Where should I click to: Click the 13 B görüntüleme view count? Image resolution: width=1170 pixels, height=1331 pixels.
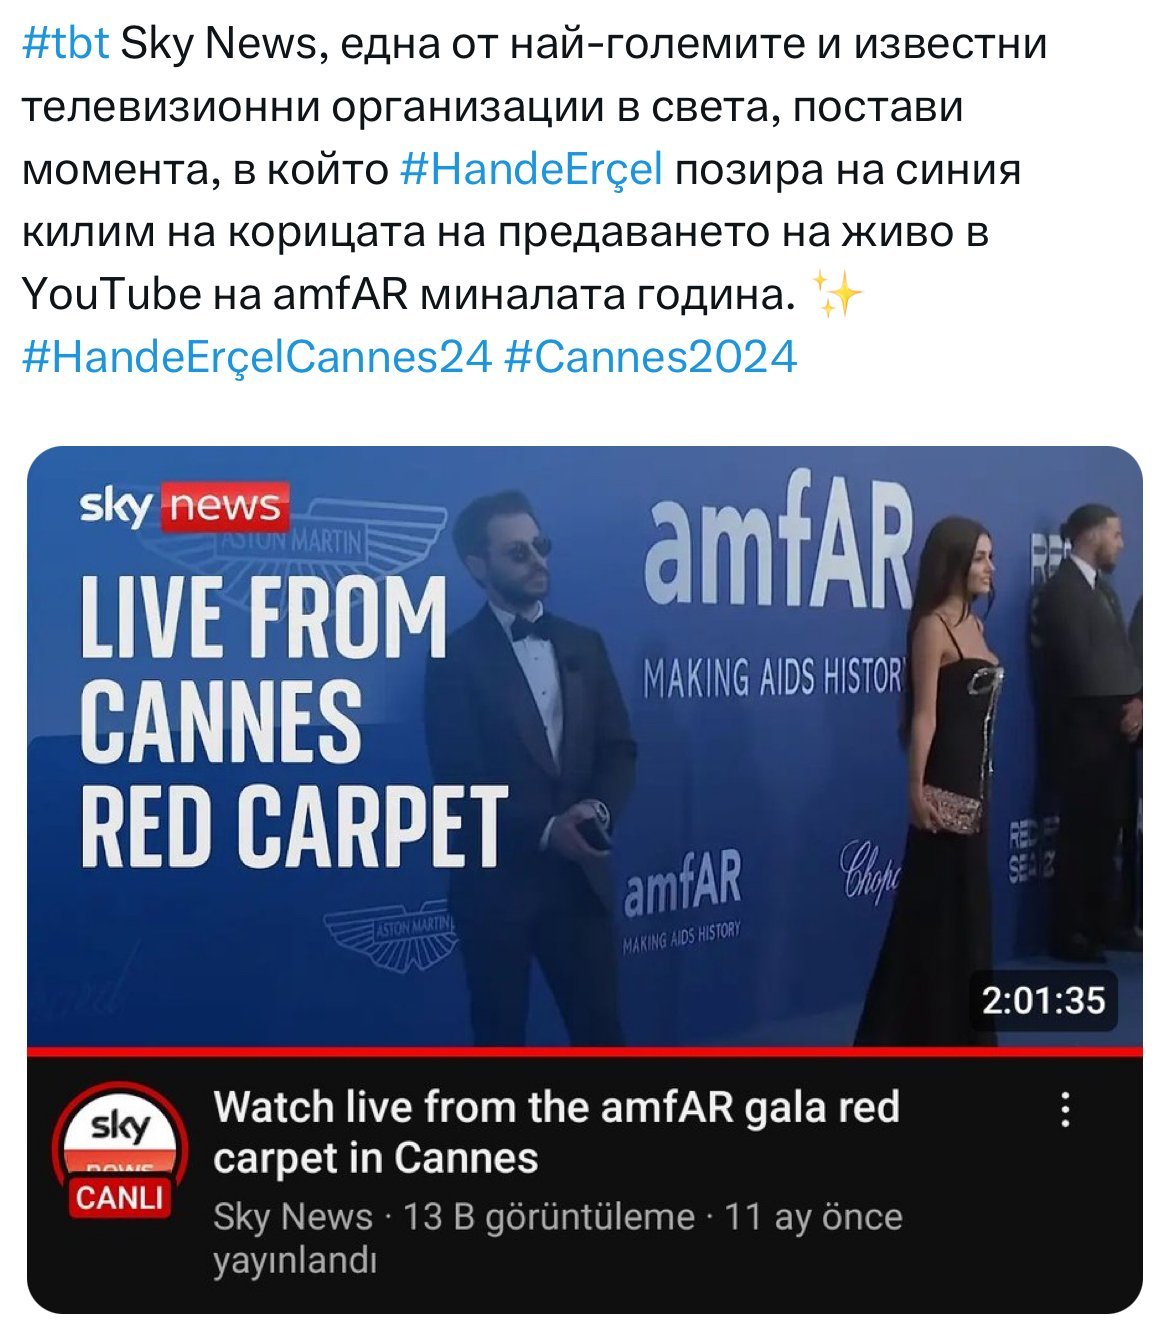tap(548, 1217)
